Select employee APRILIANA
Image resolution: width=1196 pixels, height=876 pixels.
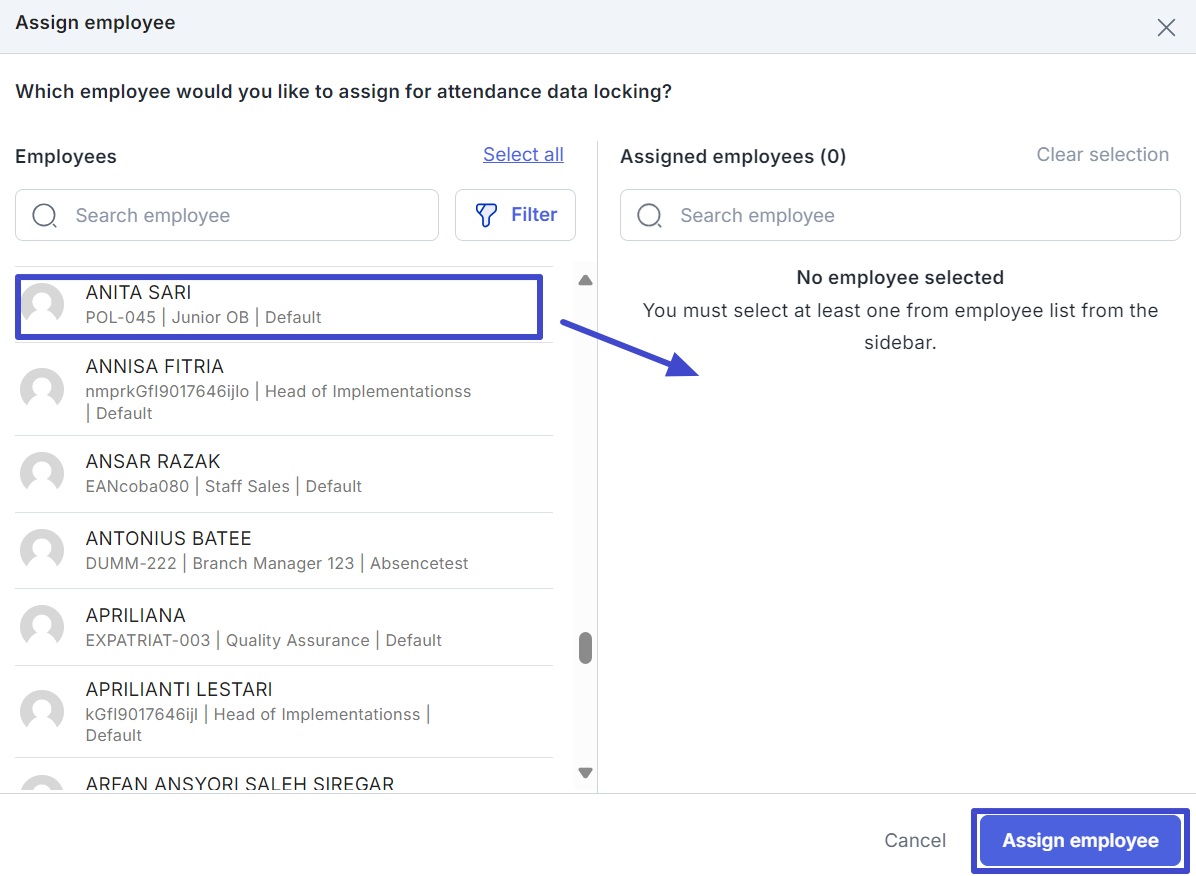tap(284, 627)
